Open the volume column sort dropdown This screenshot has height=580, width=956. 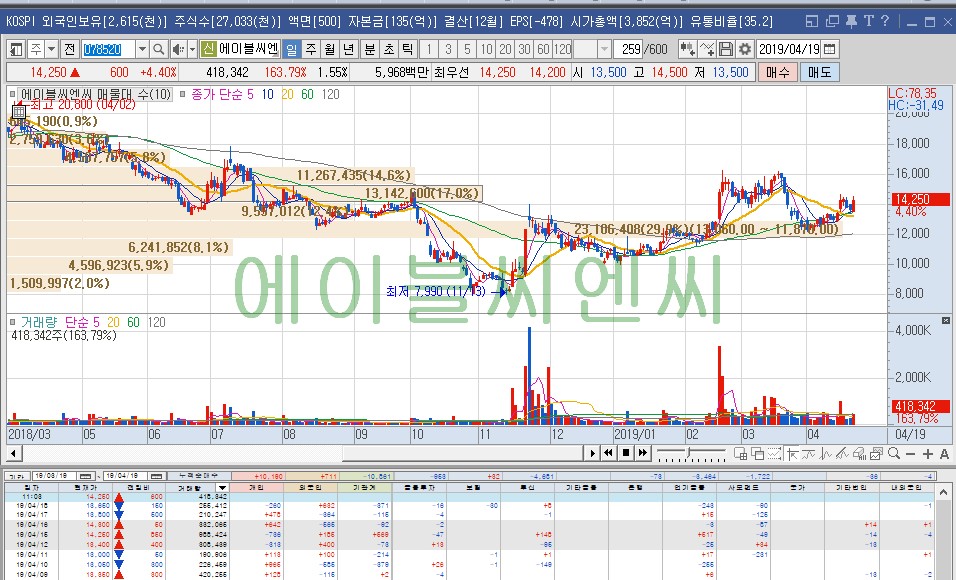point(222,488)
